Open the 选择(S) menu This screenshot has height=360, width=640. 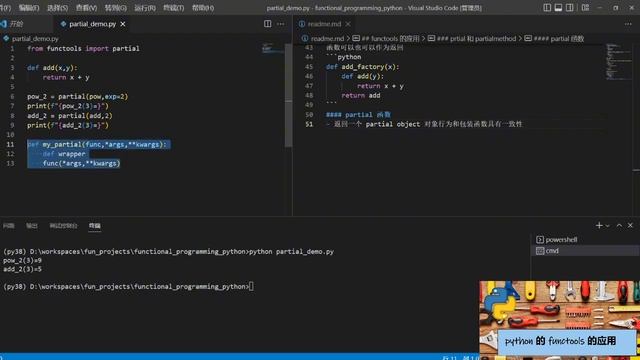58,8
